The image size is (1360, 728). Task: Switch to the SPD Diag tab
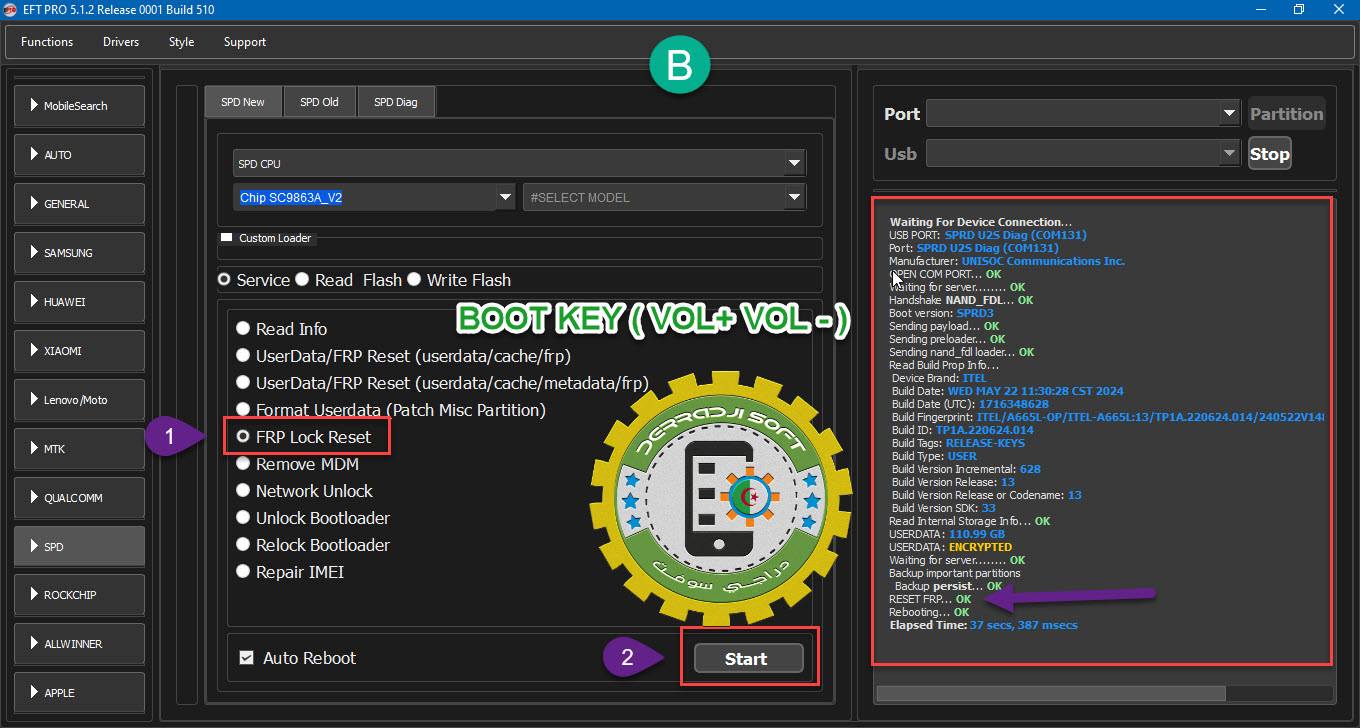pyautogui.click(x=396, y=102)
